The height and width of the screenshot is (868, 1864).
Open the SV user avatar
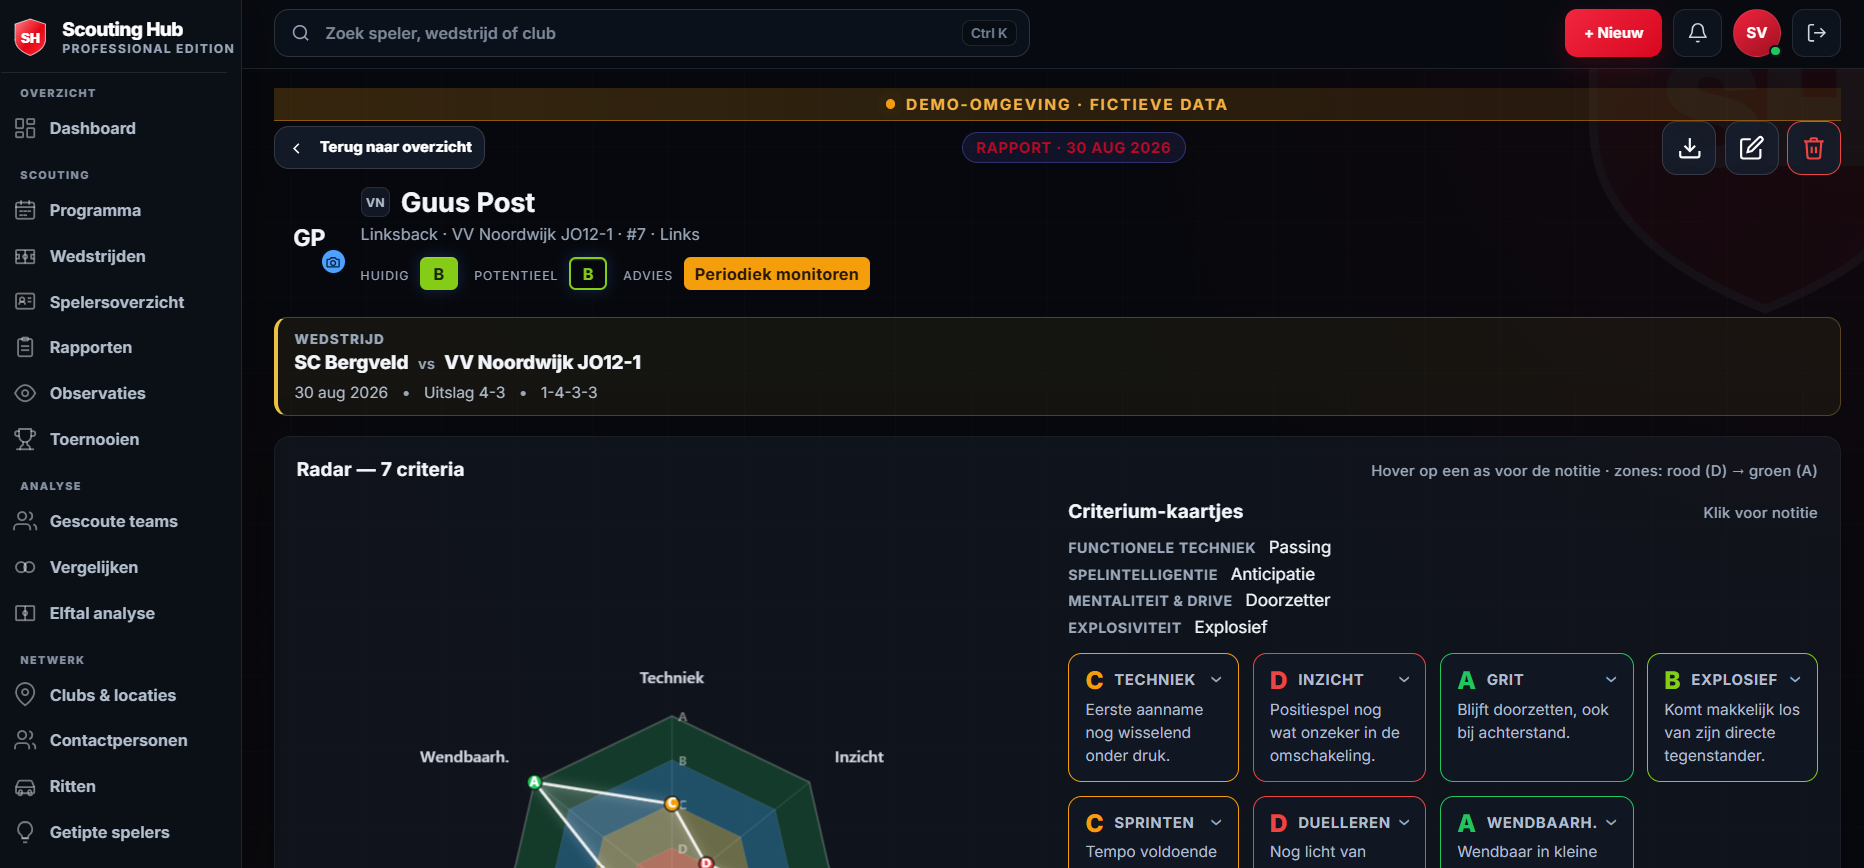pyautogui.click(x=1757, y=33)
